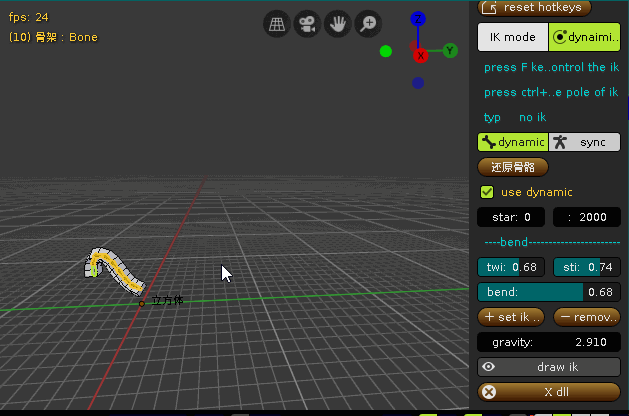Adjust the sti: 0.74 slider
Screen dimensions: 629x416
point(587,267)
